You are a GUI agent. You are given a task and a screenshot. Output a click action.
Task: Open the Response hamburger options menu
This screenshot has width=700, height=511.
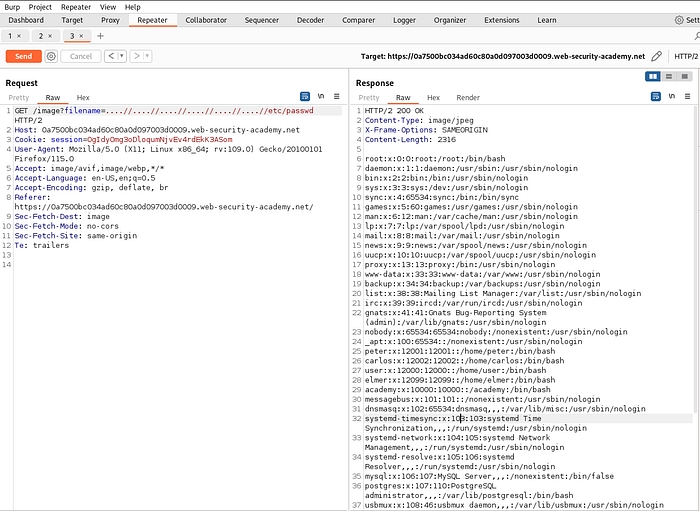[x=686, y=97]
